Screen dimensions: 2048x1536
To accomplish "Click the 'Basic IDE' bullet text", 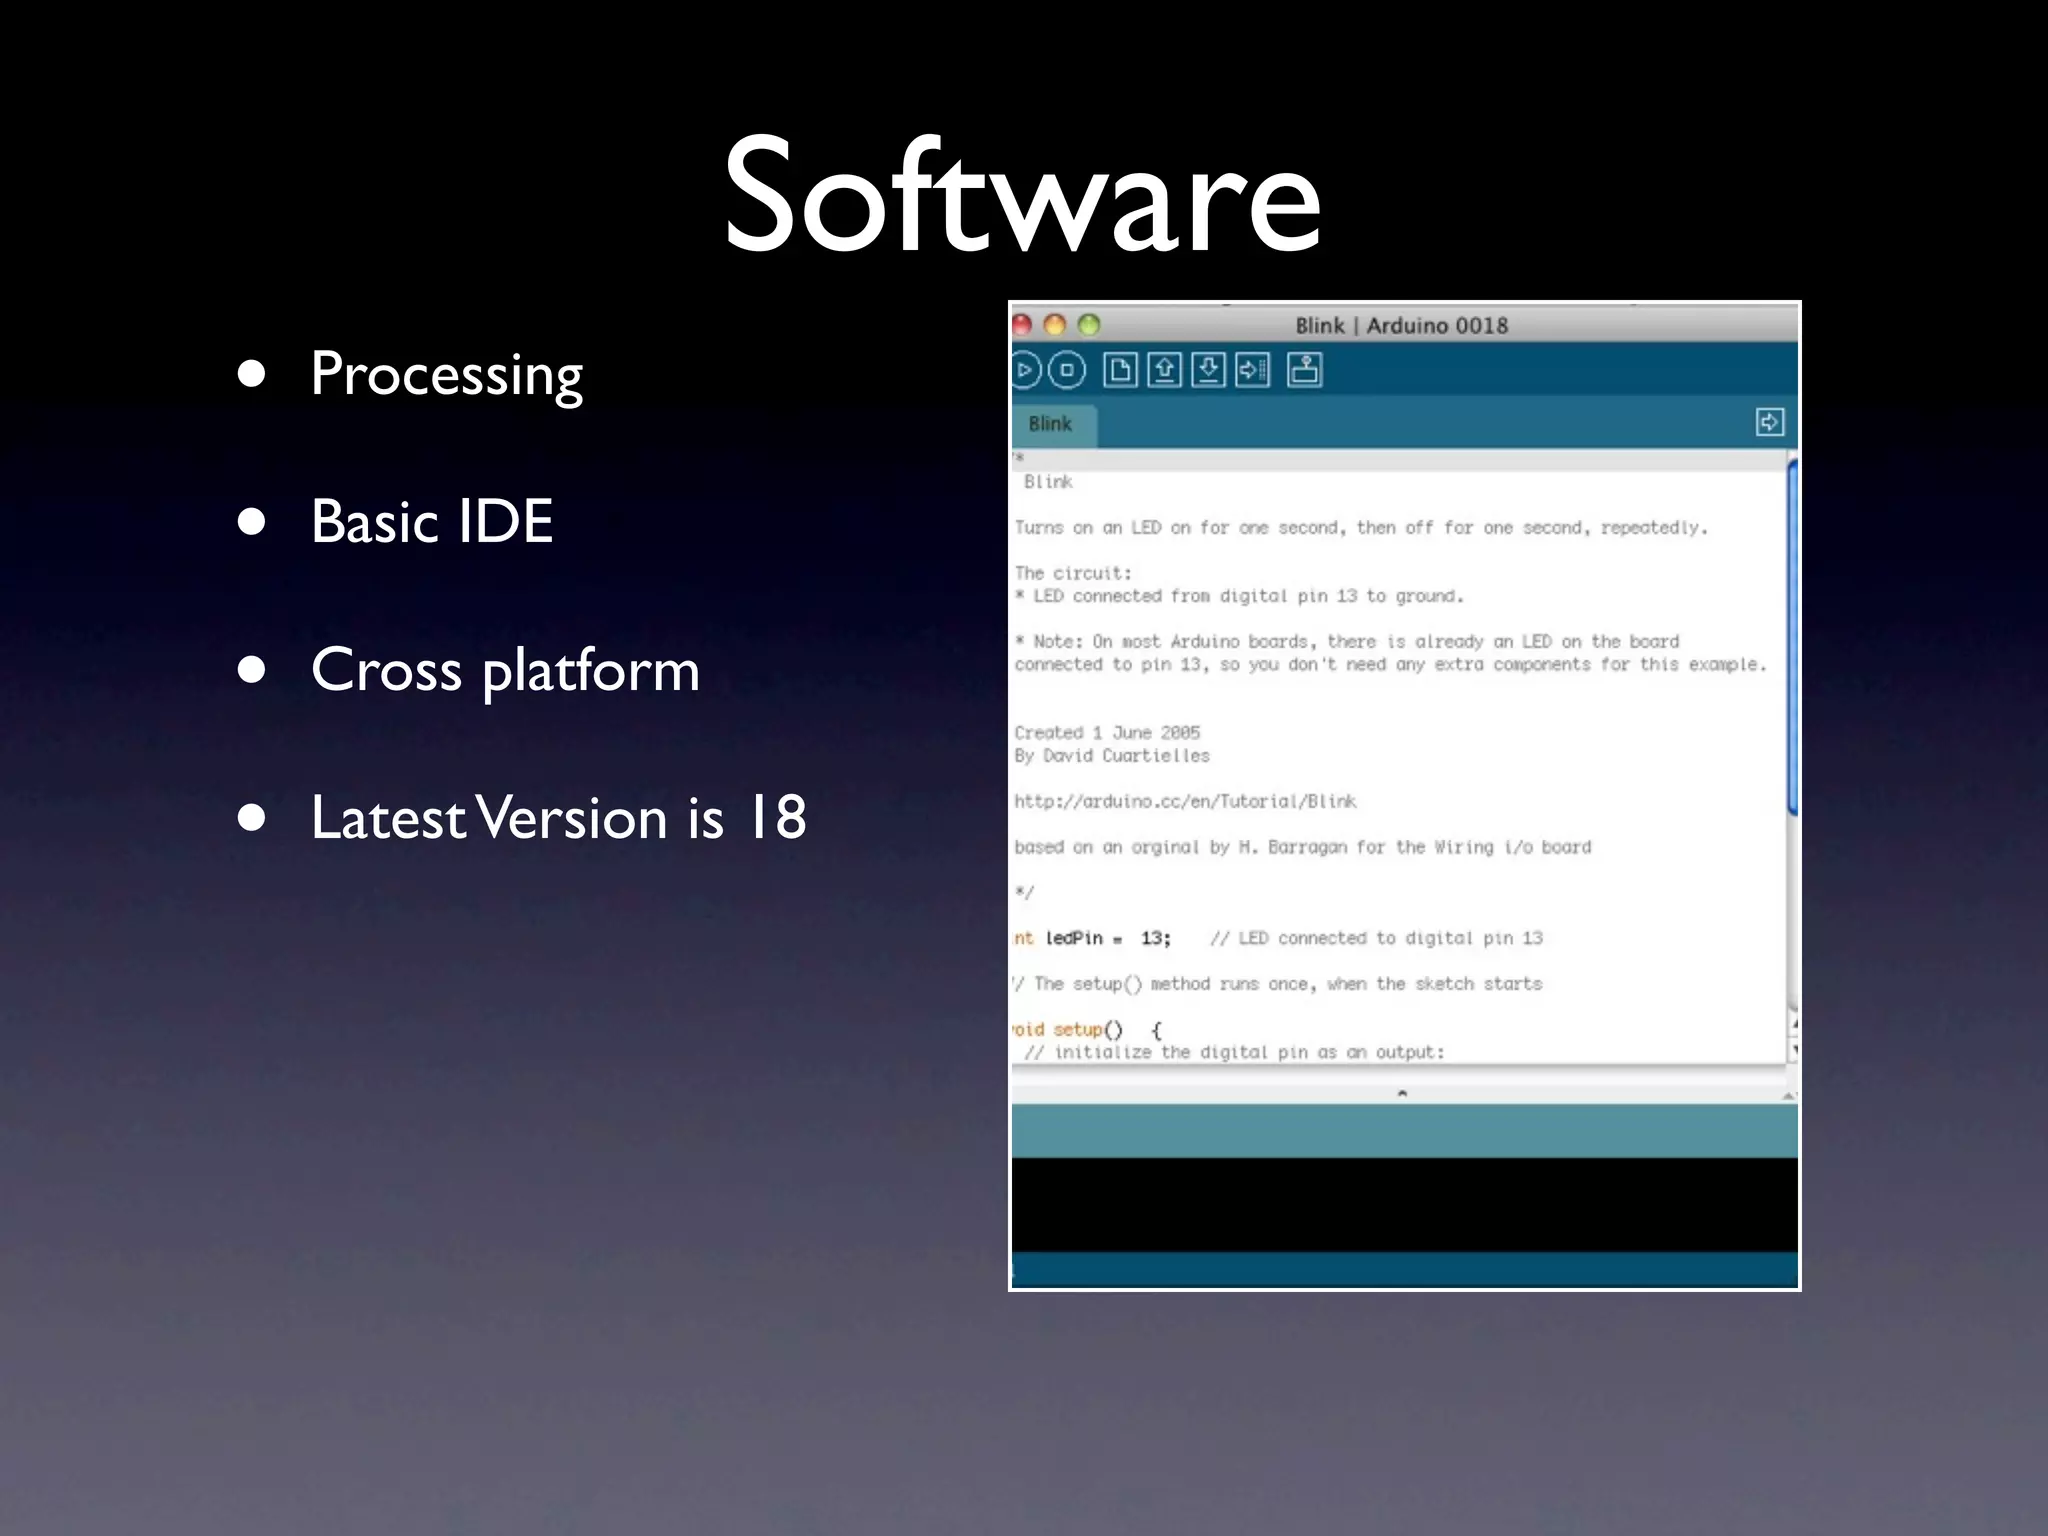I will [431, 521].
